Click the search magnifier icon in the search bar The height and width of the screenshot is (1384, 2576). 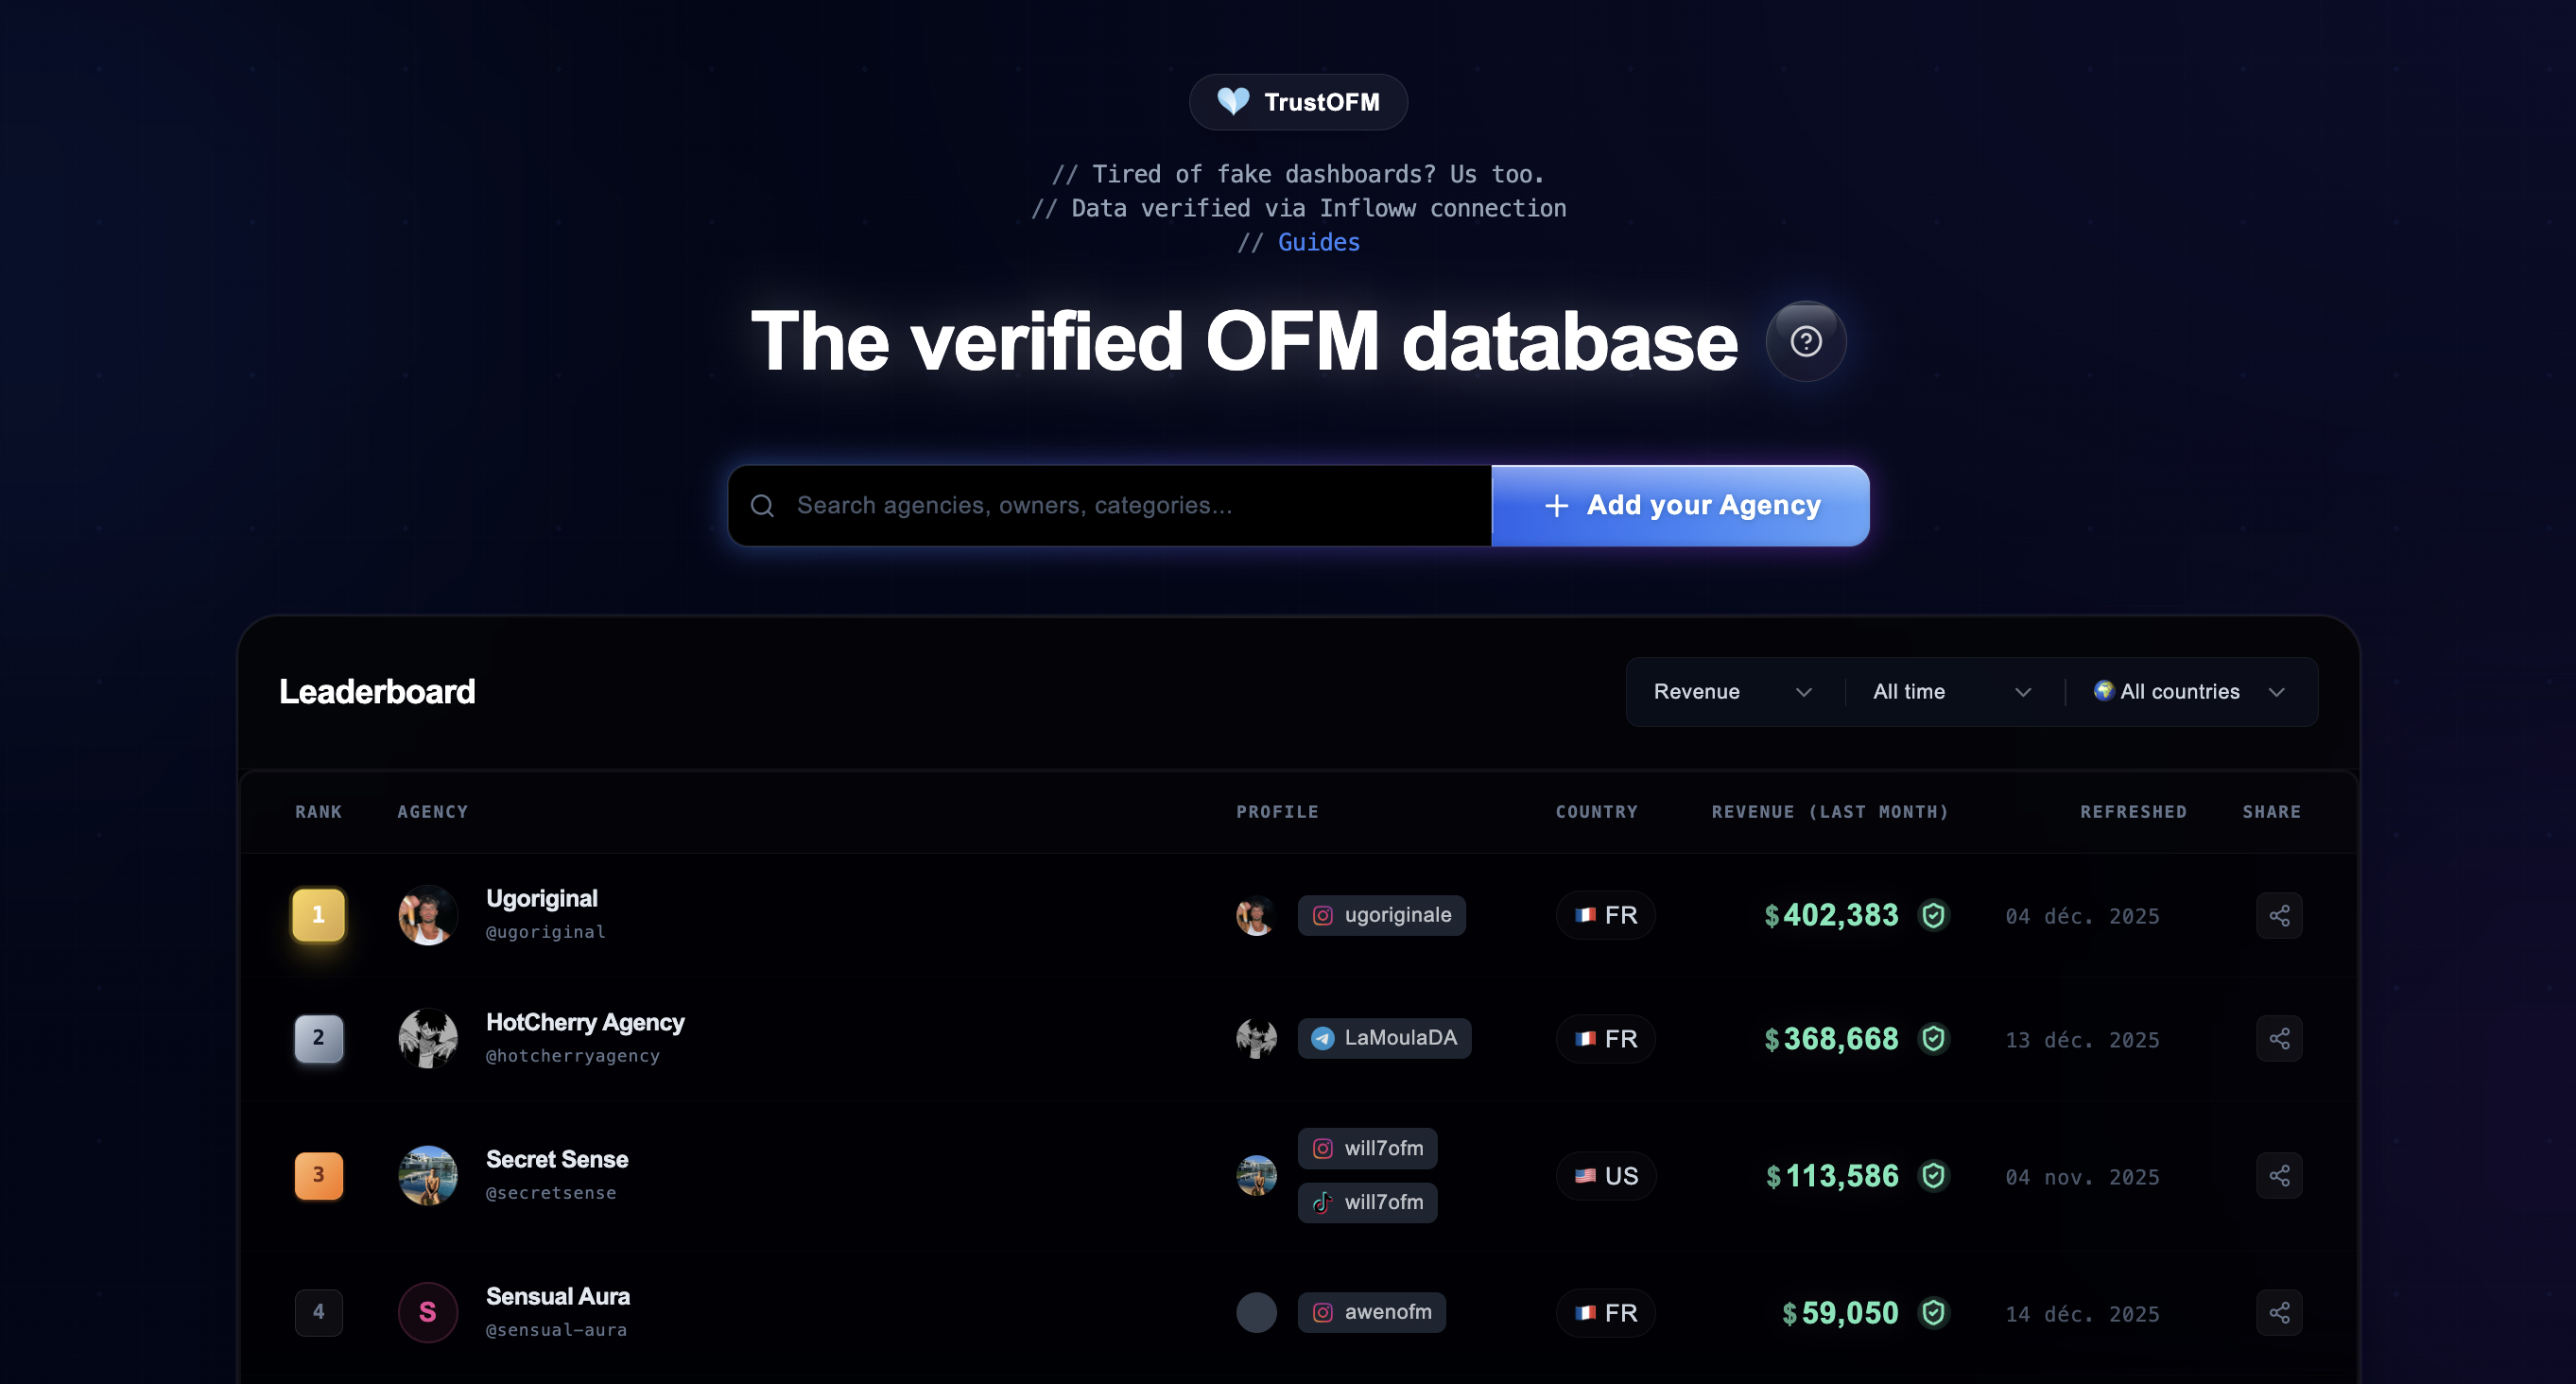click(x=763, y=505)
